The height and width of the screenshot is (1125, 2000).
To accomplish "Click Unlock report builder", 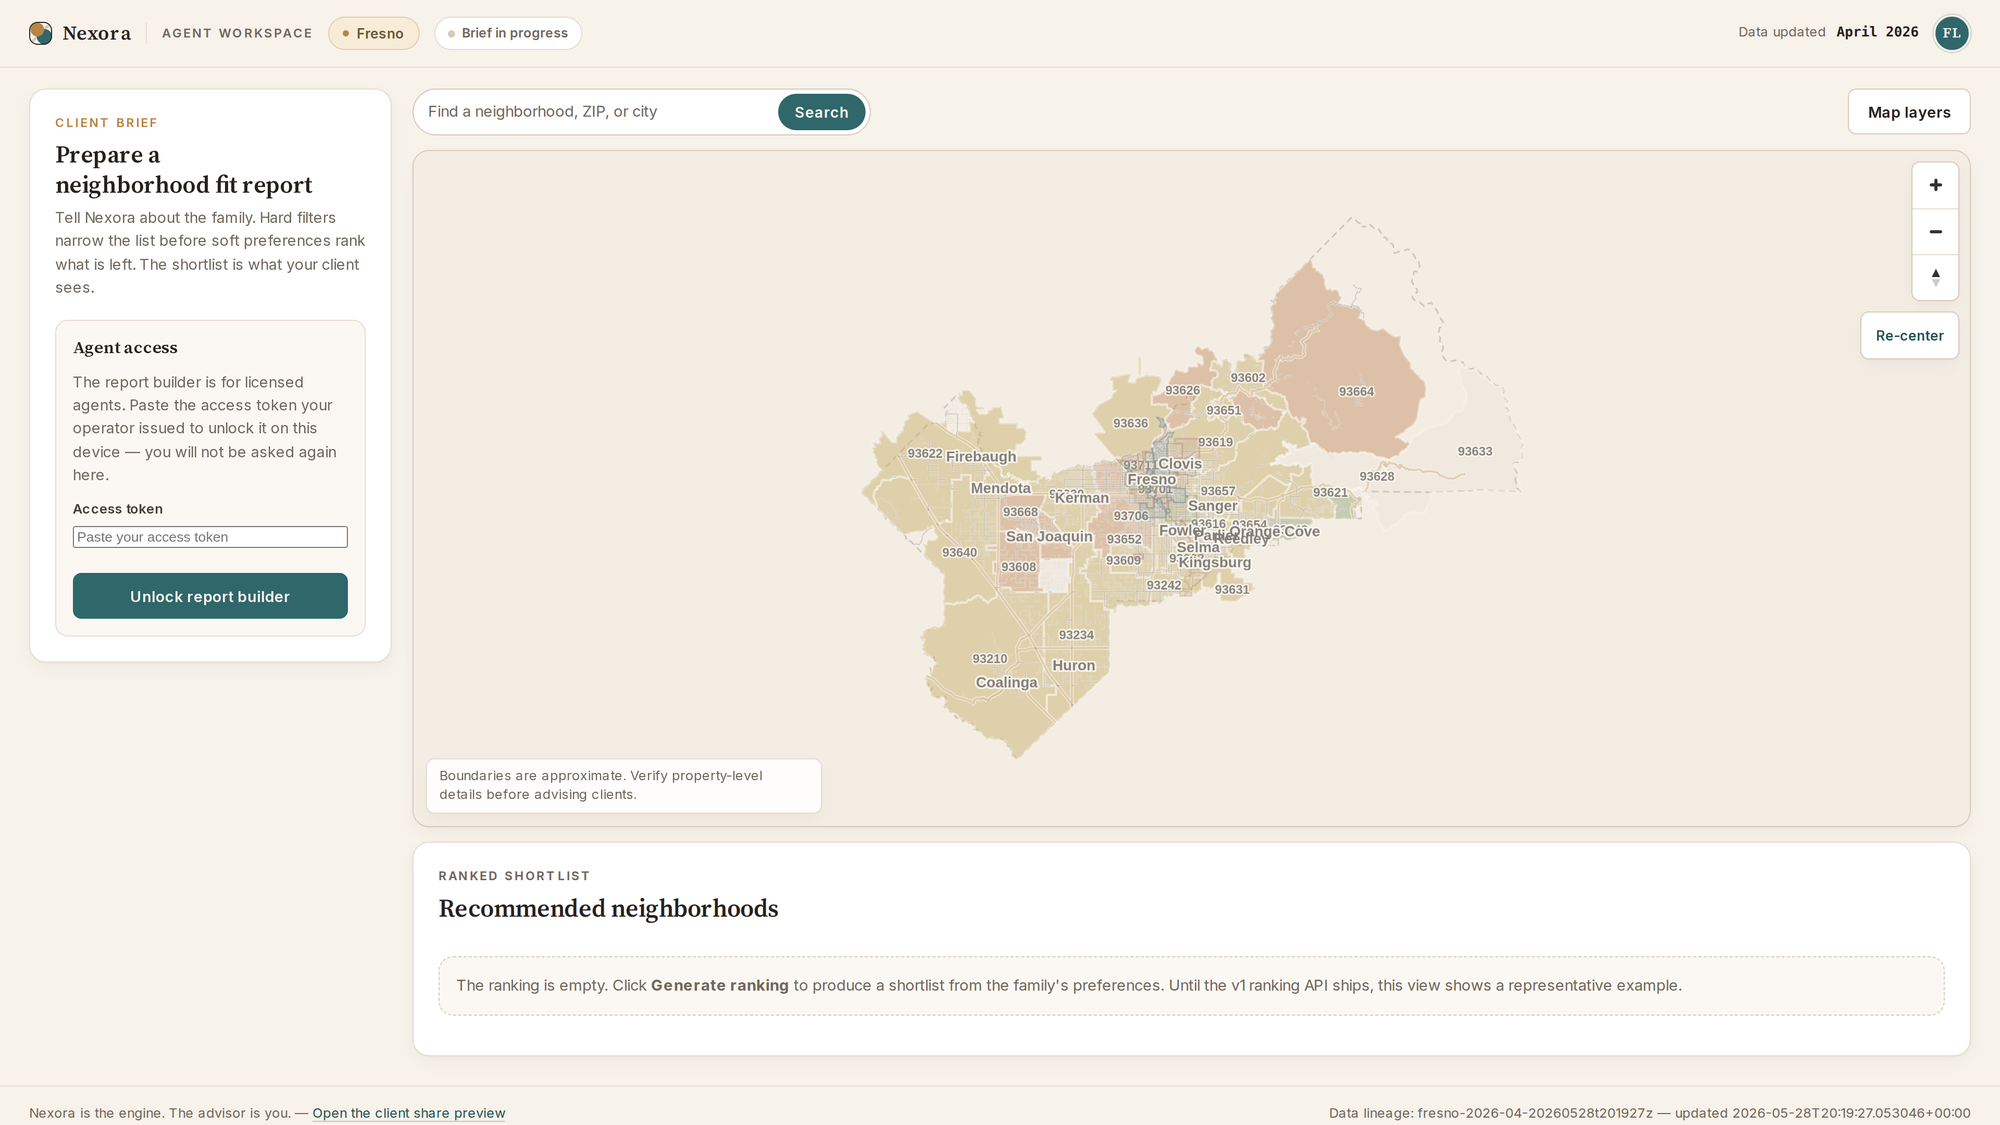I will click(x=210, y=596).
